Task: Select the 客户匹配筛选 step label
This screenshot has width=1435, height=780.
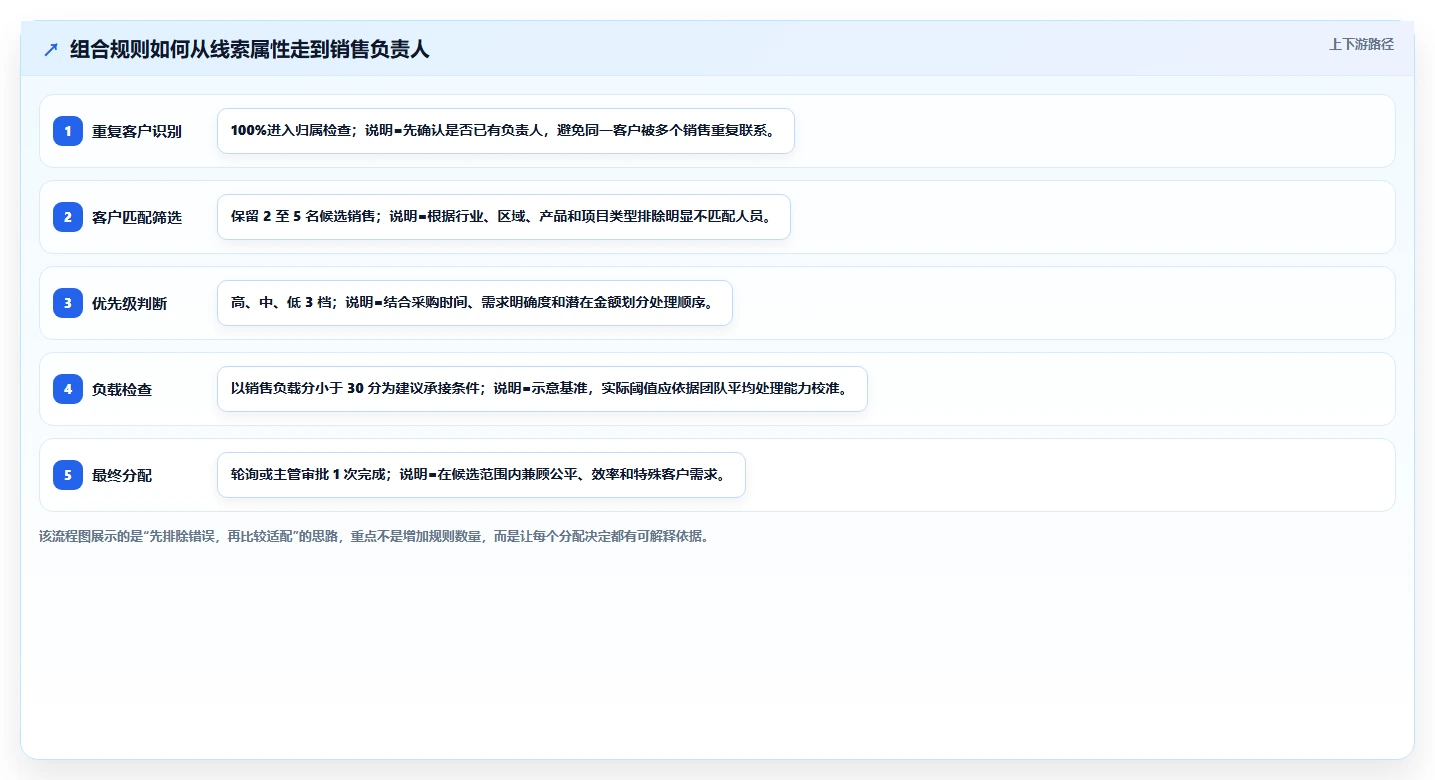Action: click(x=137, y=217)
